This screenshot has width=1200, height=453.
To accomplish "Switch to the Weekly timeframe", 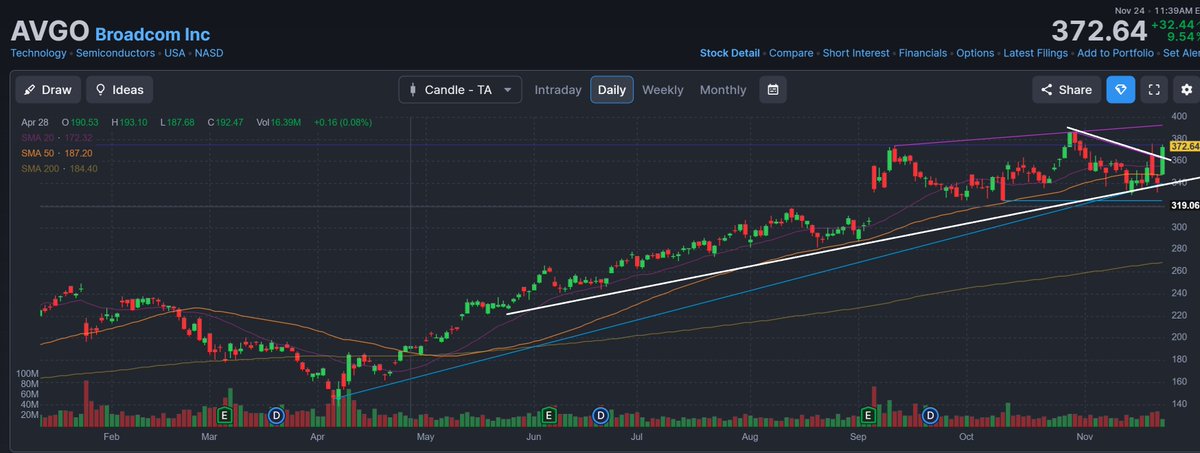I will (663, 90).
